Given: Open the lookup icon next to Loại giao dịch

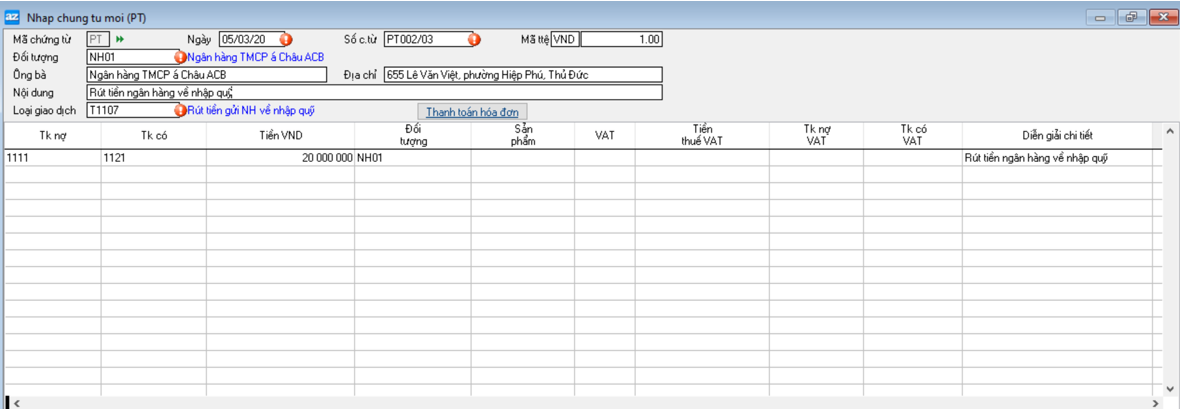Looking at the screenshot, I should tap(181, 110).
